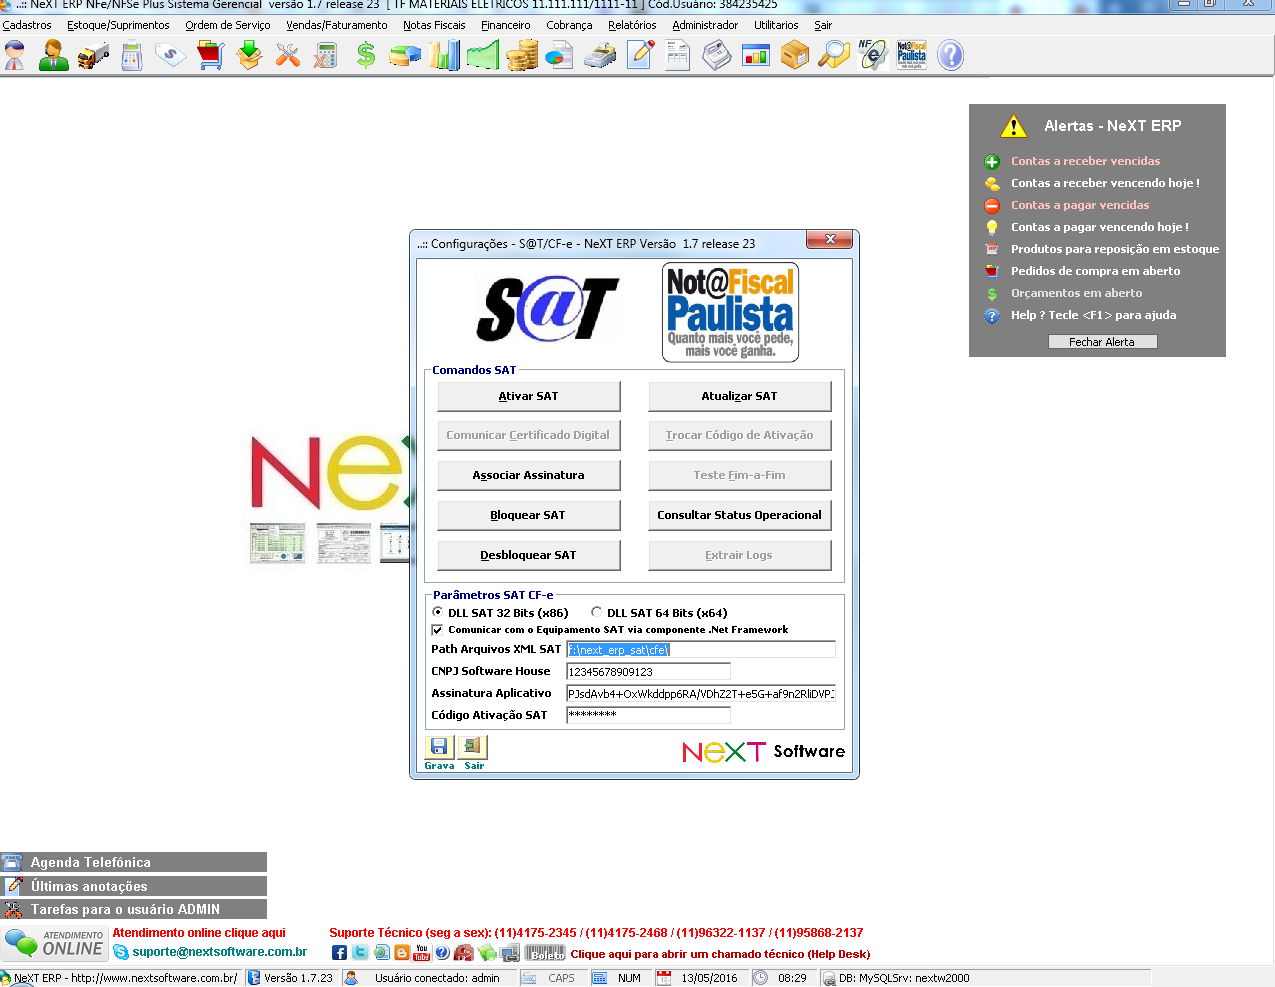Click the Nota Fiscal Paulista toolbar icon

pyautogui.click(x=912, y=55)
